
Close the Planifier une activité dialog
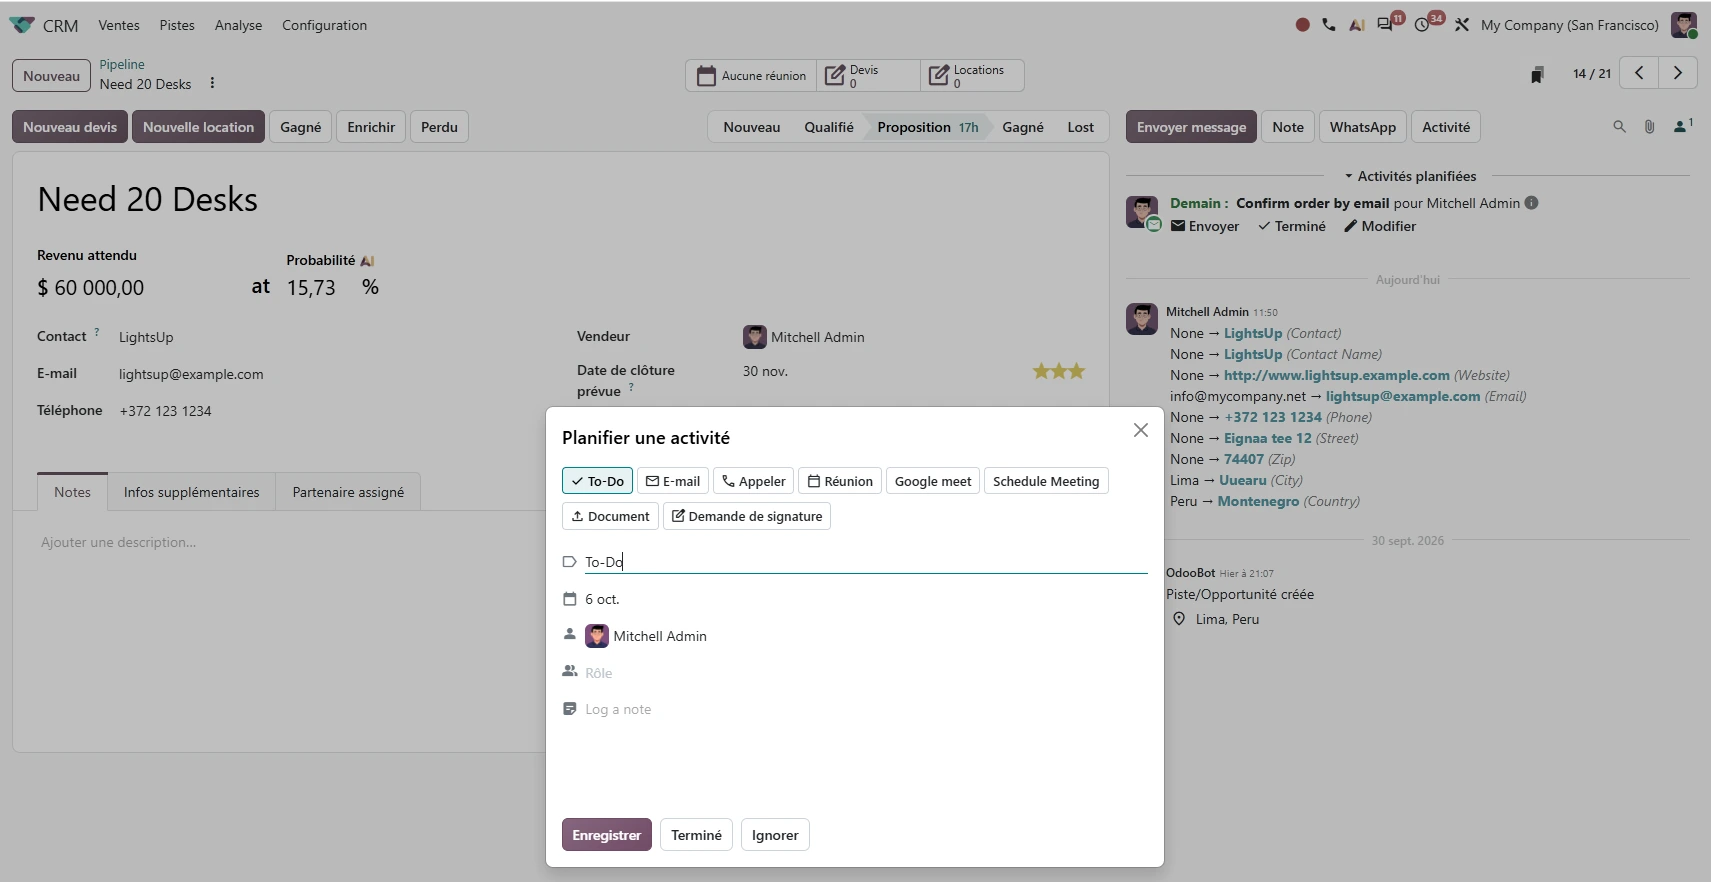(1140, 430)
